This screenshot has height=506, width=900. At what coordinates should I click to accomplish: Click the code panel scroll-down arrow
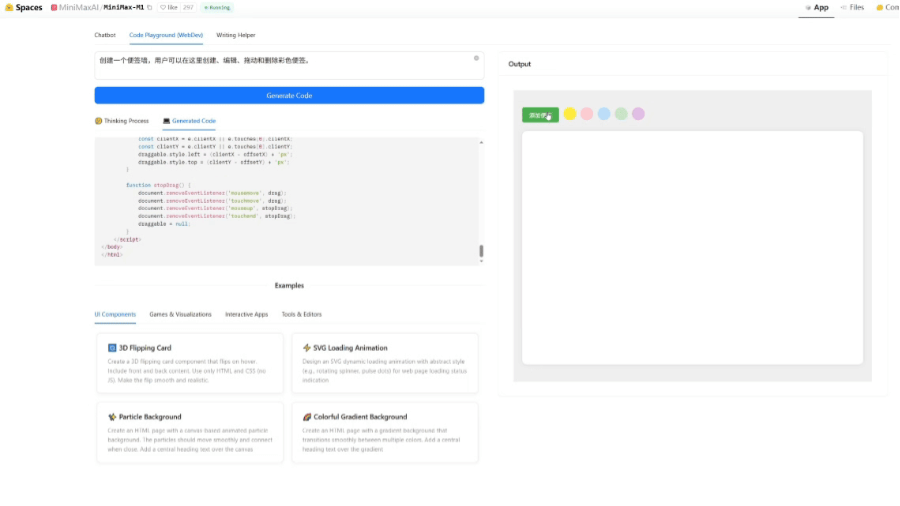click(481, 261)
